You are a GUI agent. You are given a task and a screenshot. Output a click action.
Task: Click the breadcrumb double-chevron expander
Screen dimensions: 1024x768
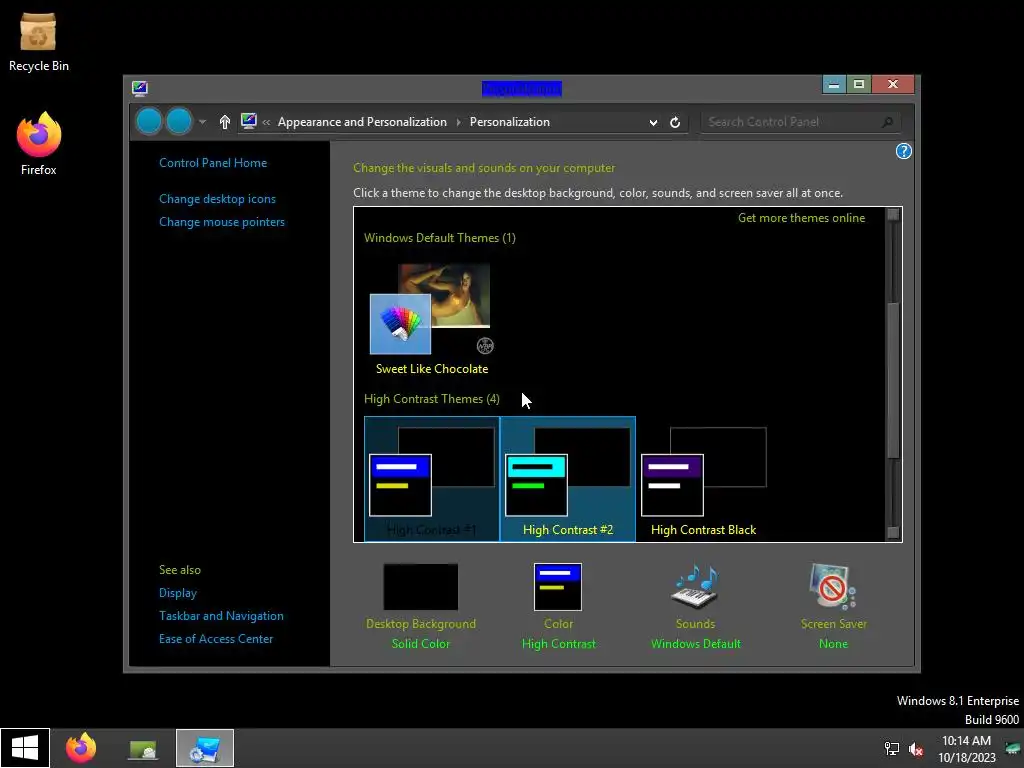266,122
